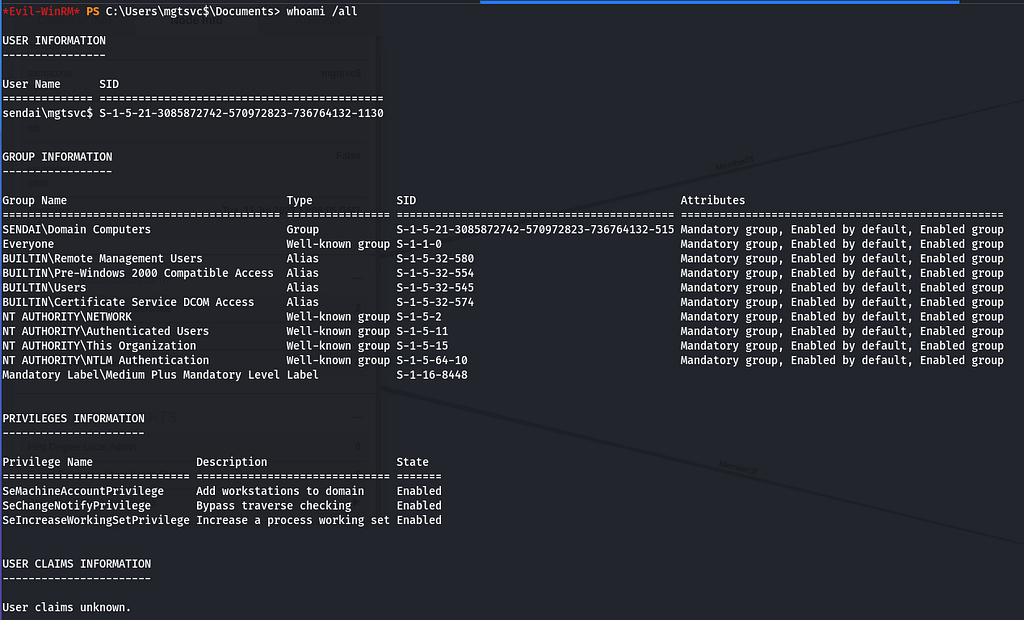Click the SID S-1-5-64-10
This screenshot has width=1024, height=620.
(432, 361)
